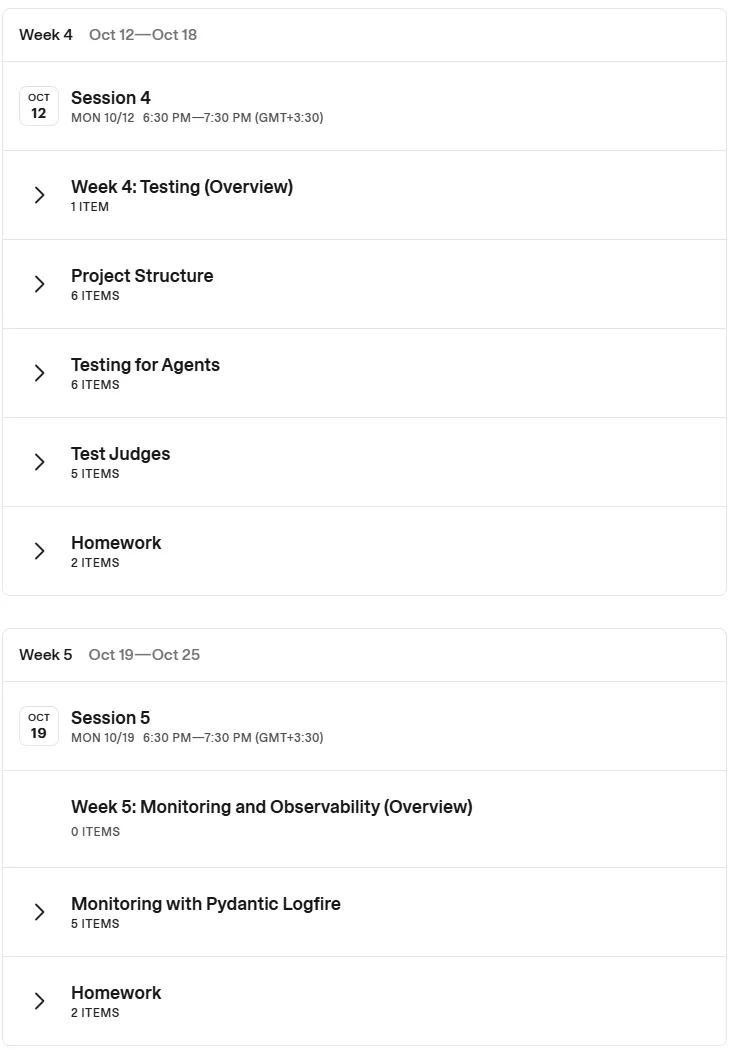Expand Monitoring with Pydantic Logfire chevron
The height and width of the screenshot is (1050, 733).
click(x=39, y=912)
